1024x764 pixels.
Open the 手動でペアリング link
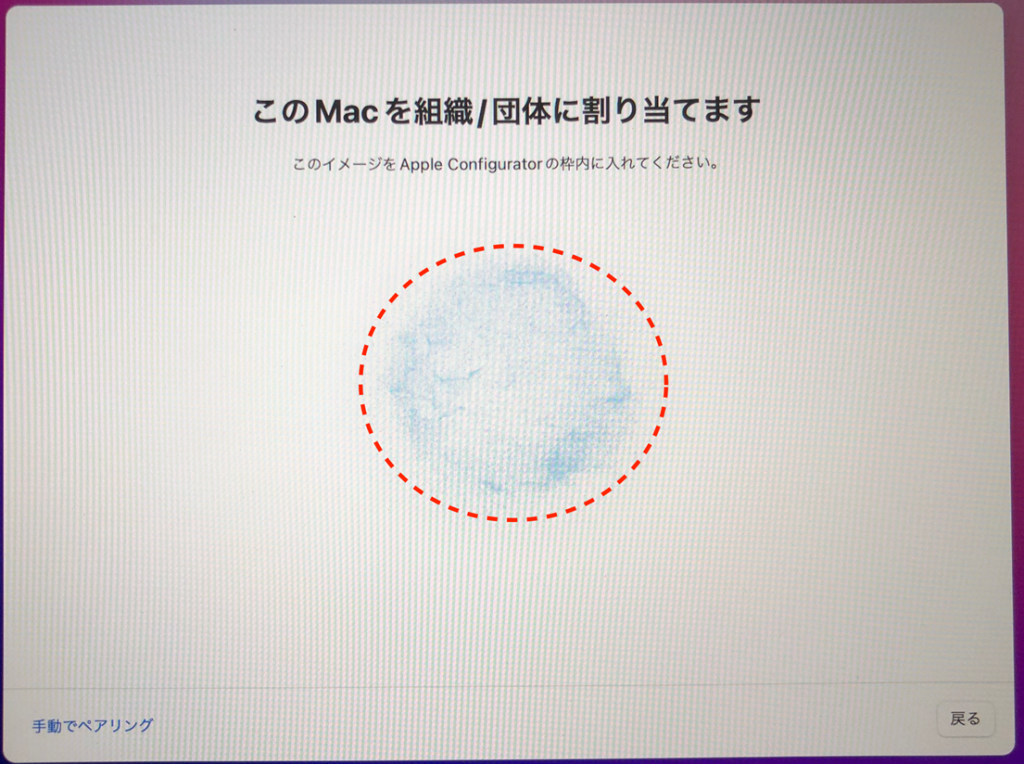[x=93, y=725]
